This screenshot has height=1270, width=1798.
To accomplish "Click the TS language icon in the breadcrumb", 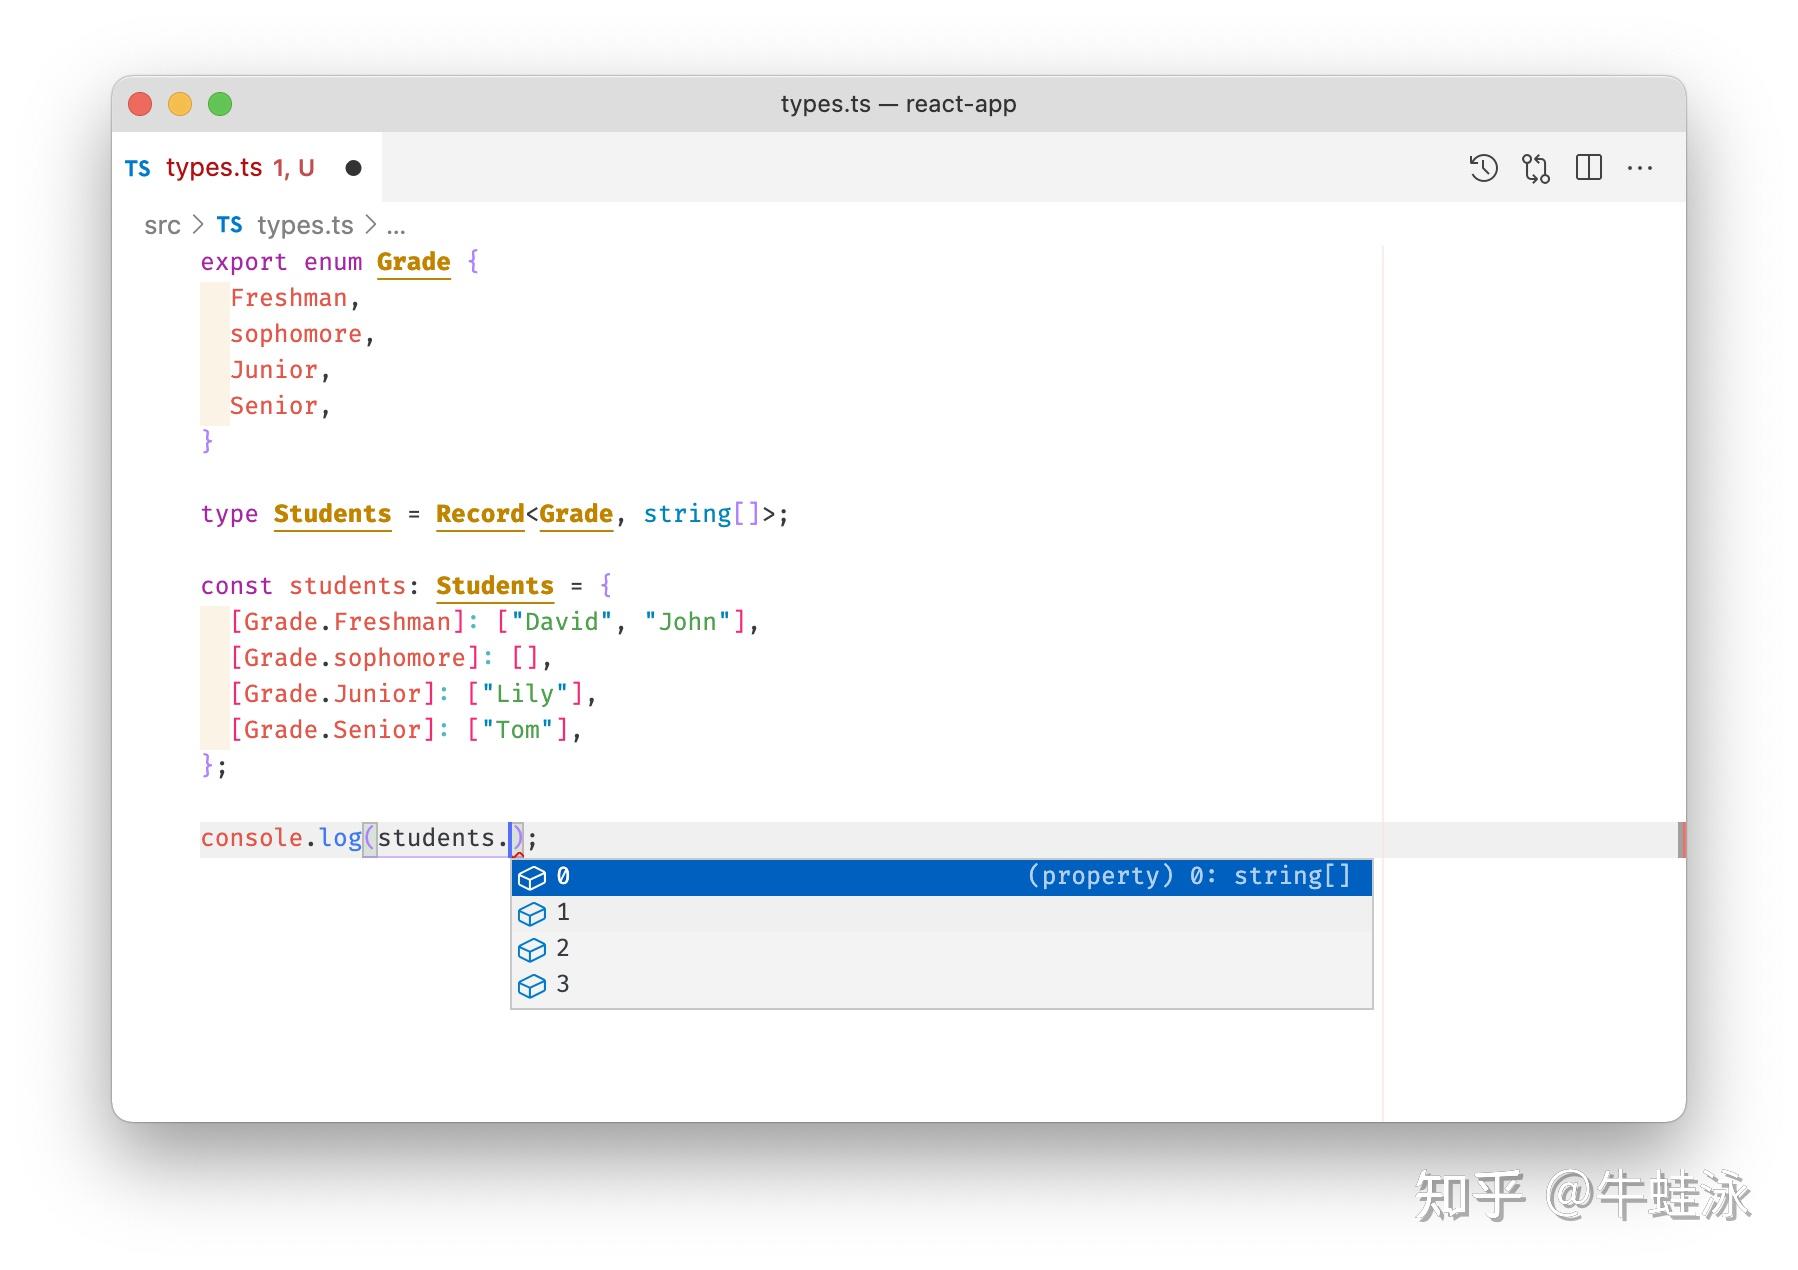I will (229, 225).
